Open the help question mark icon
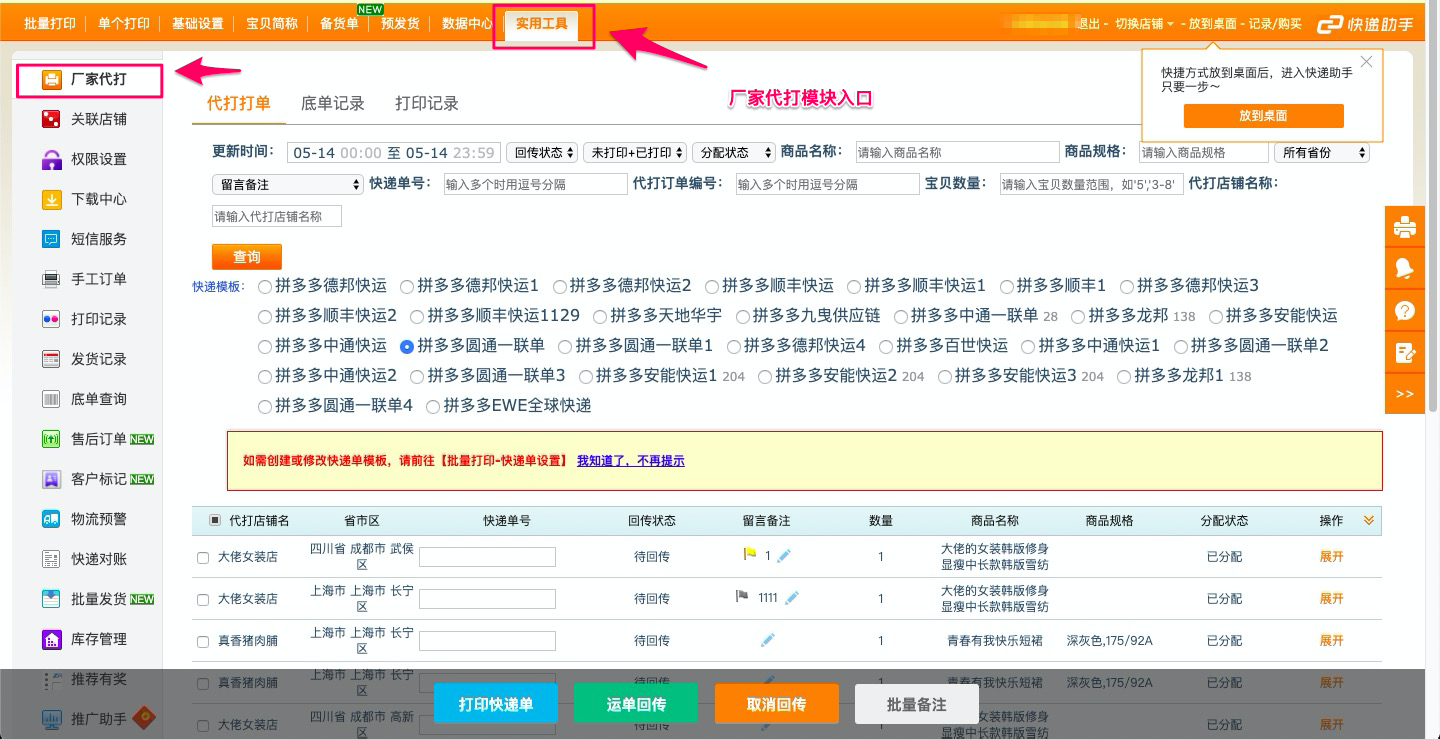This screenshot has height=739, width=1440. point(1405,311)
